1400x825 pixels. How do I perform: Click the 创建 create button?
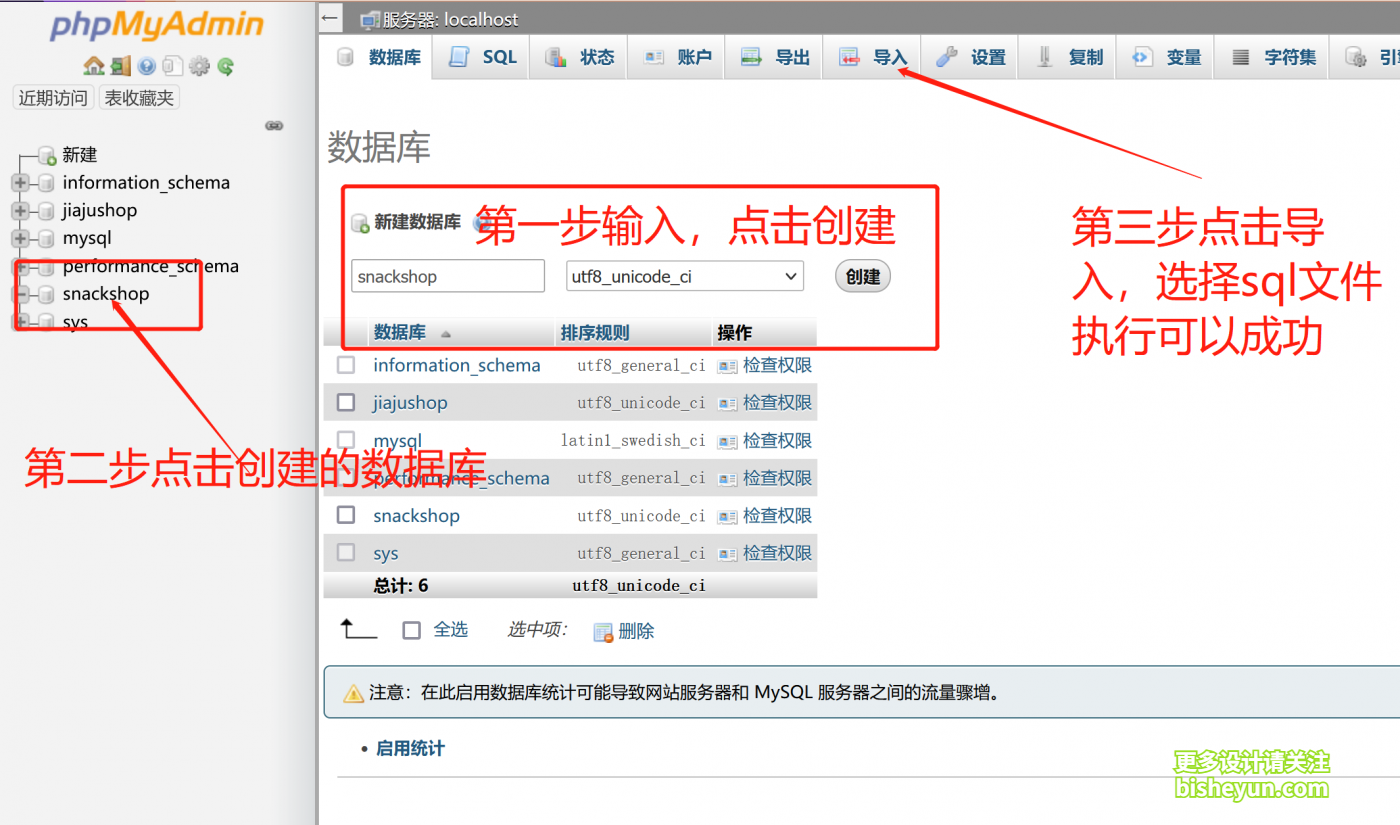point(862,276)
